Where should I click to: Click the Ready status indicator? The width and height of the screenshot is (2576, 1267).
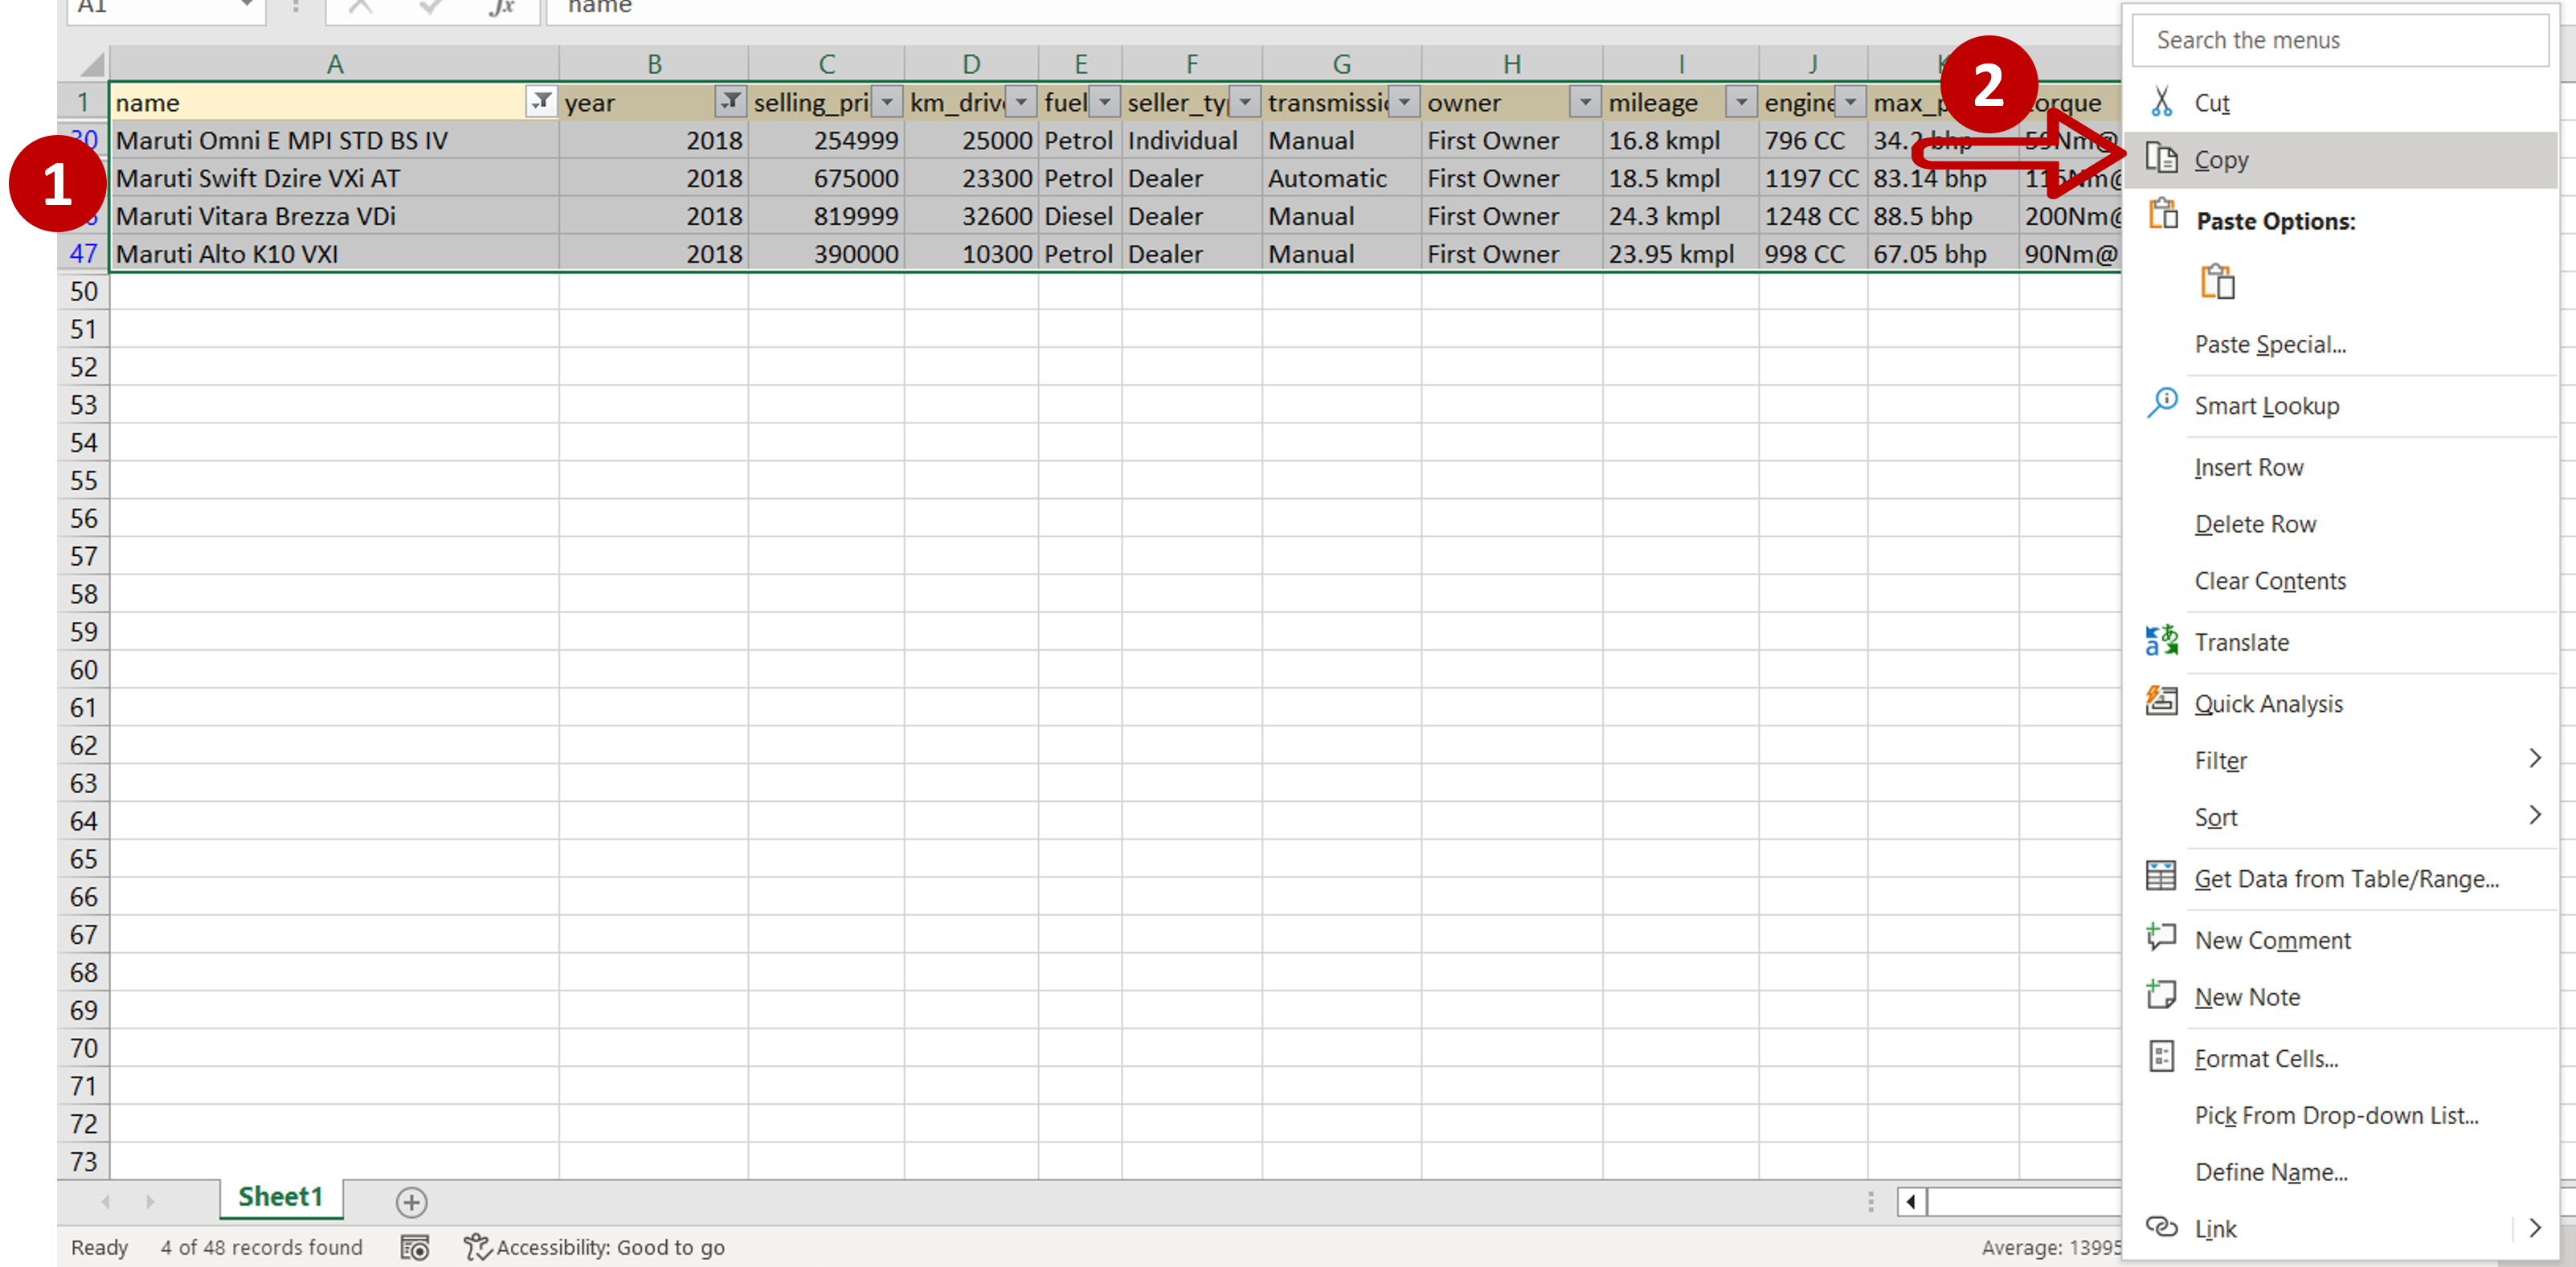(100, 1247)
